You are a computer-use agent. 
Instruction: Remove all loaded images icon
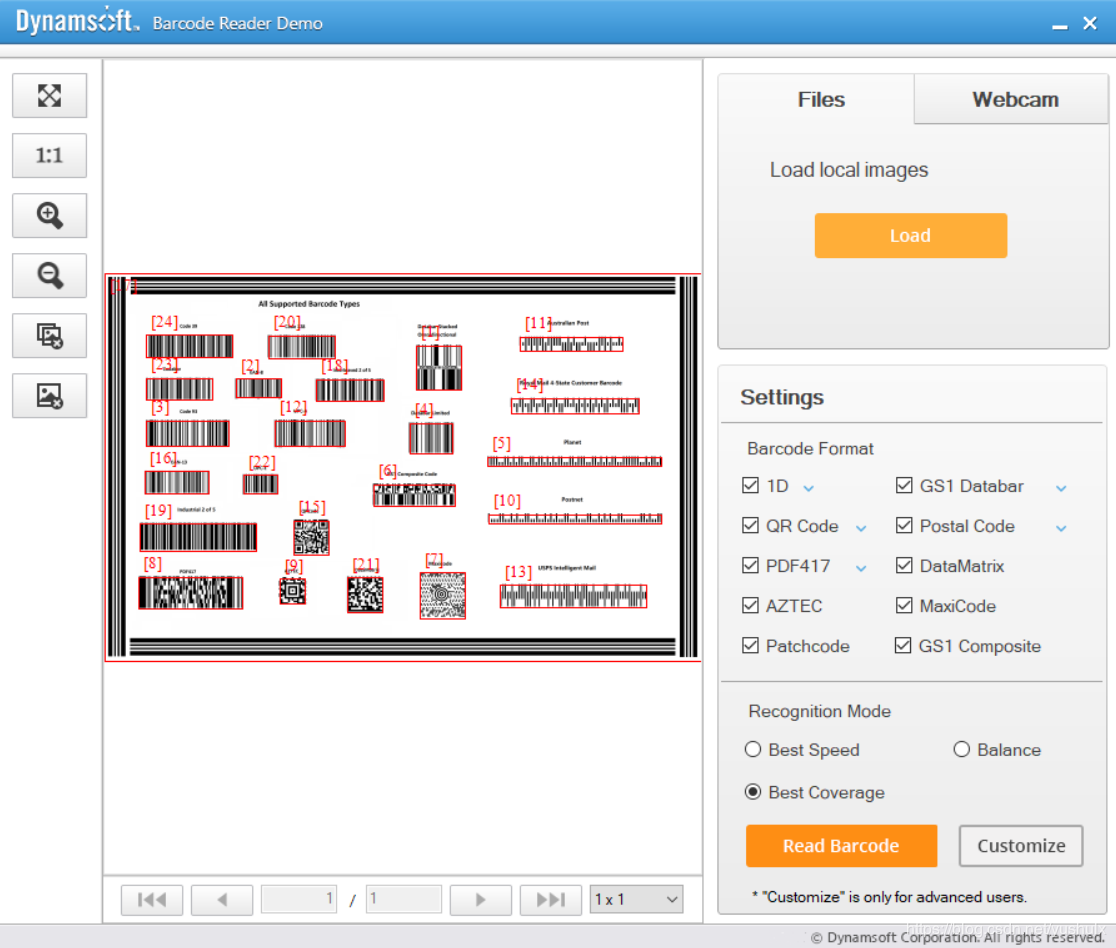pos(49,335)
